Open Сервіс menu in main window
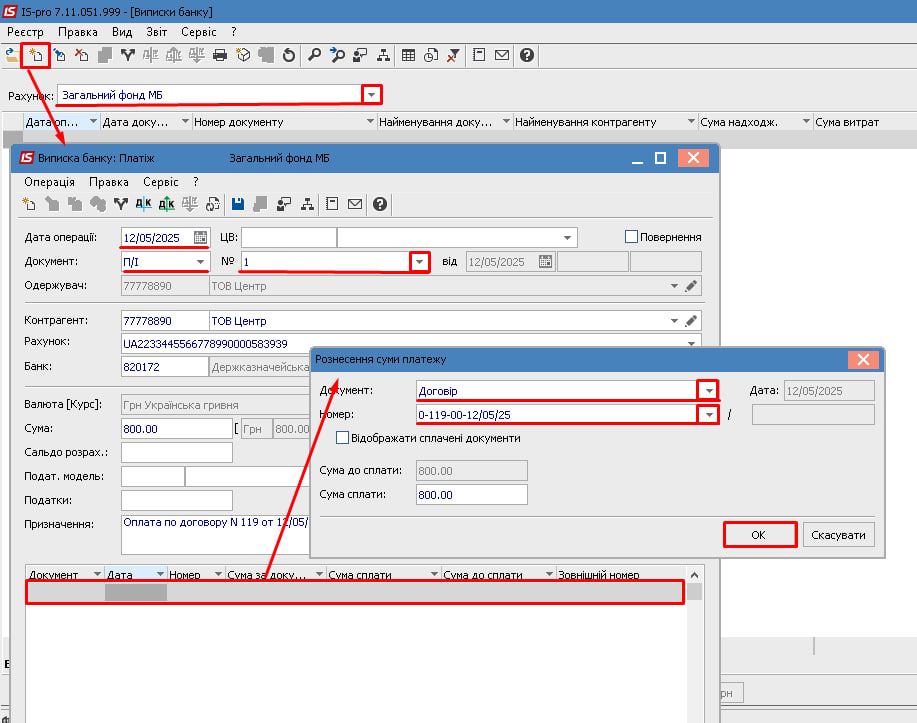917x723 pixels. (199, 32)
